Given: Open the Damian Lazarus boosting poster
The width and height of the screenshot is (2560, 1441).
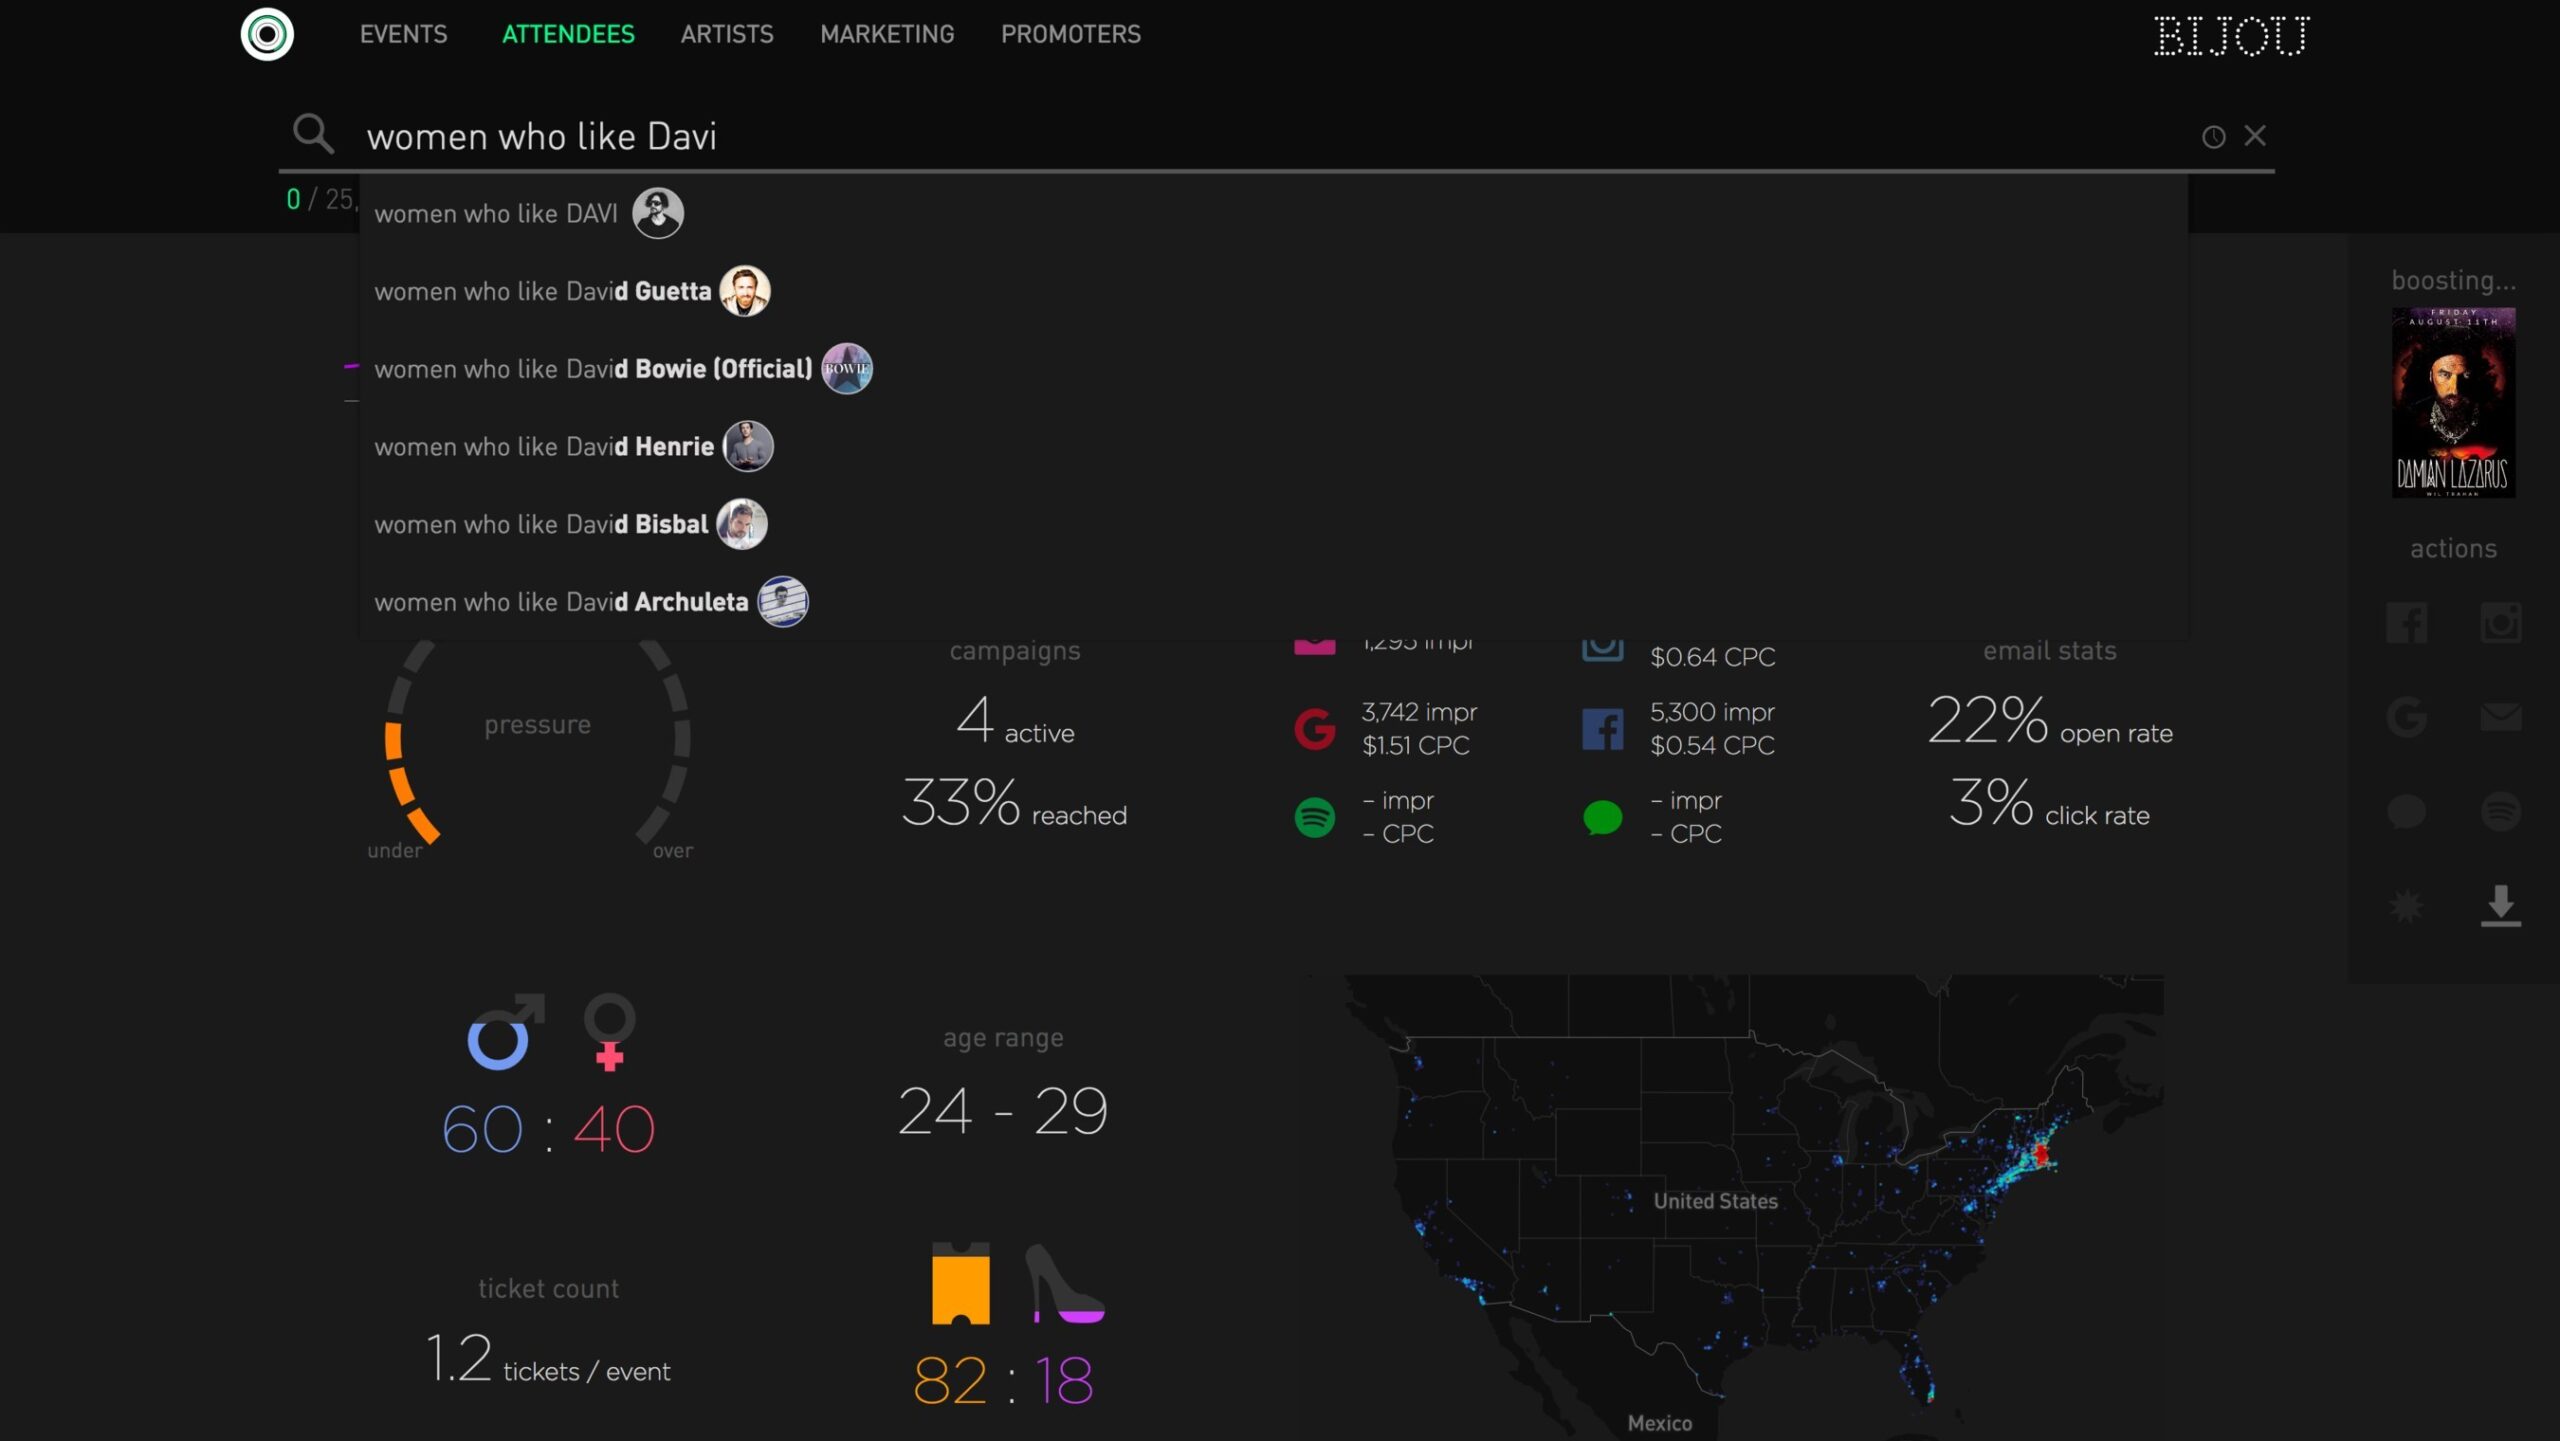Looking at the screenshot, I should coord(2453,402).
